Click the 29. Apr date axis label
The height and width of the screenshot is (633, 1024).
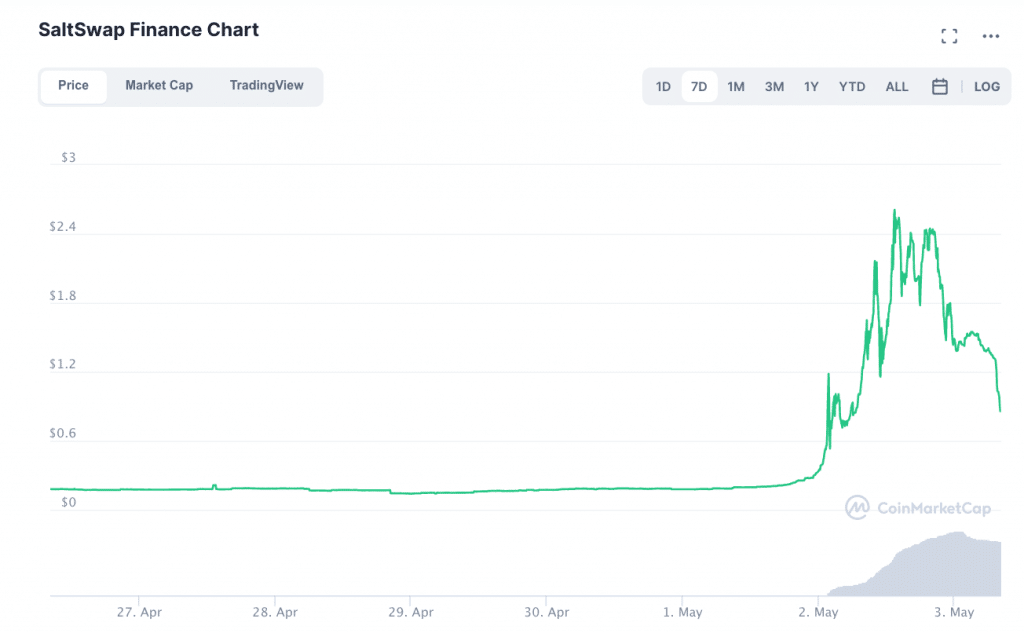(x=410, y=612)
